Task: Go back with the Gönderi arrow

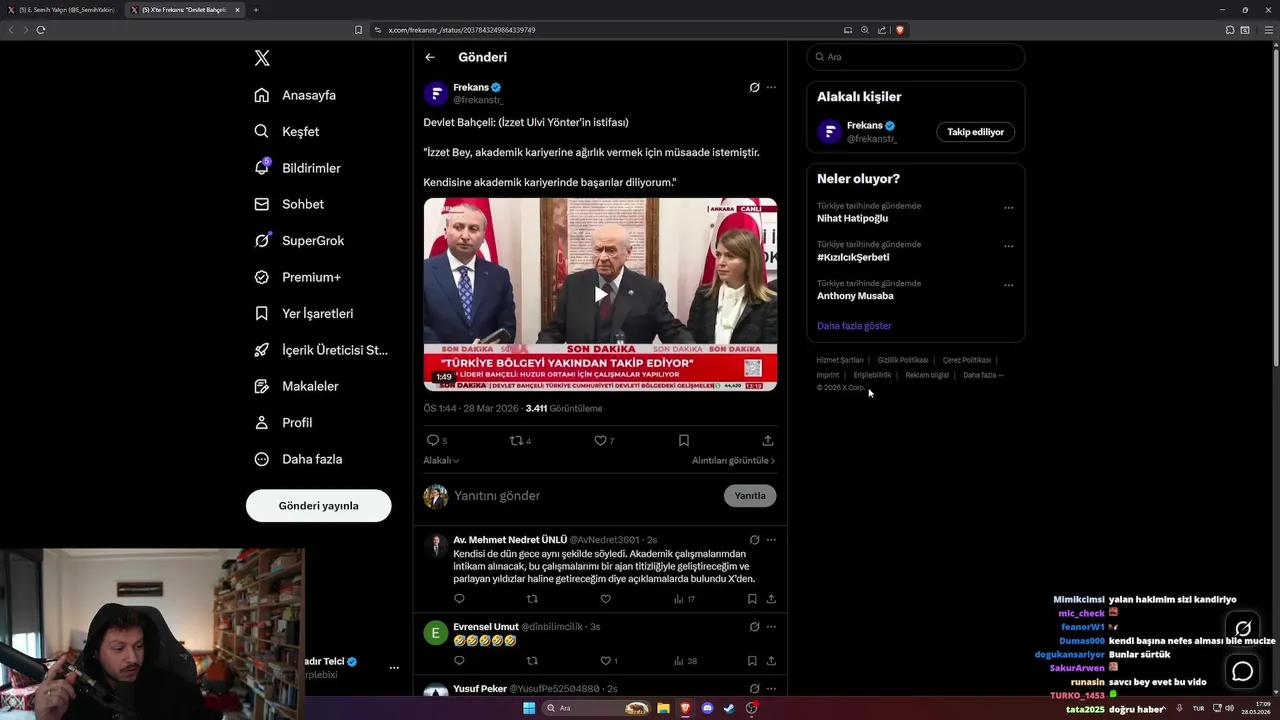Action: click(430, 57)
